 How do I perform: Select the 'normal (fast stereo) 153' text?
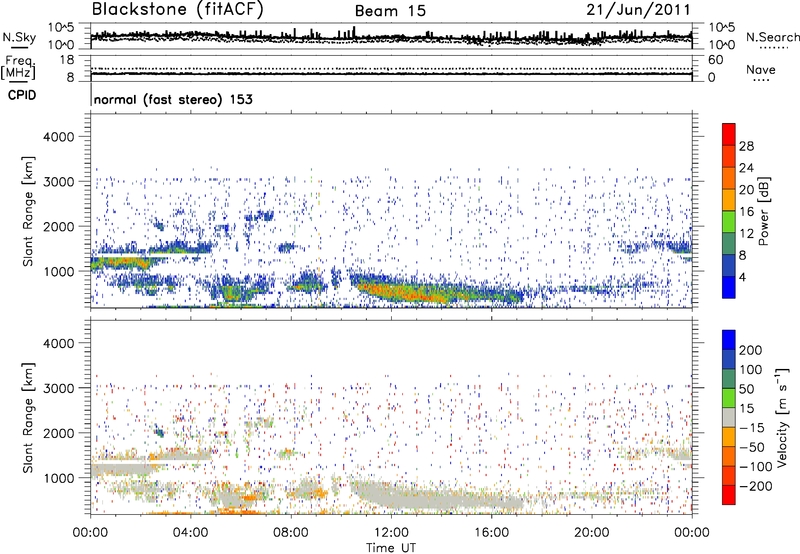[x=173, y=99]
